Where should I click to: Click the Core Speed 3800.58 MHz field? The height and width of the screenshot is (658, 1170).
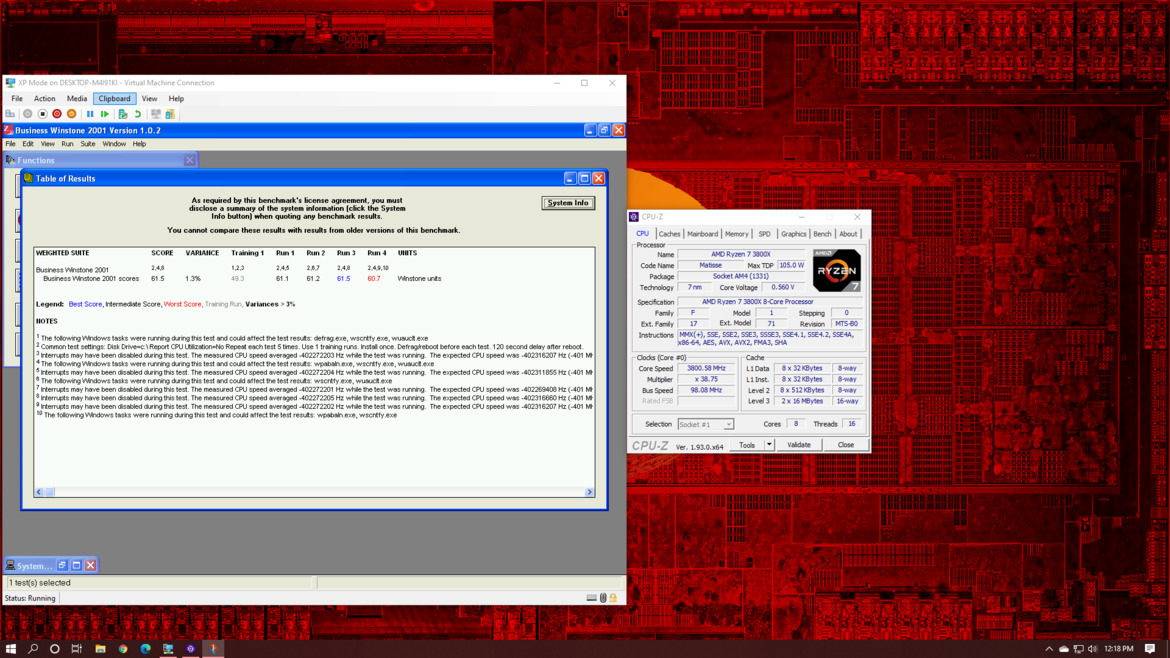tap(705, 368)
